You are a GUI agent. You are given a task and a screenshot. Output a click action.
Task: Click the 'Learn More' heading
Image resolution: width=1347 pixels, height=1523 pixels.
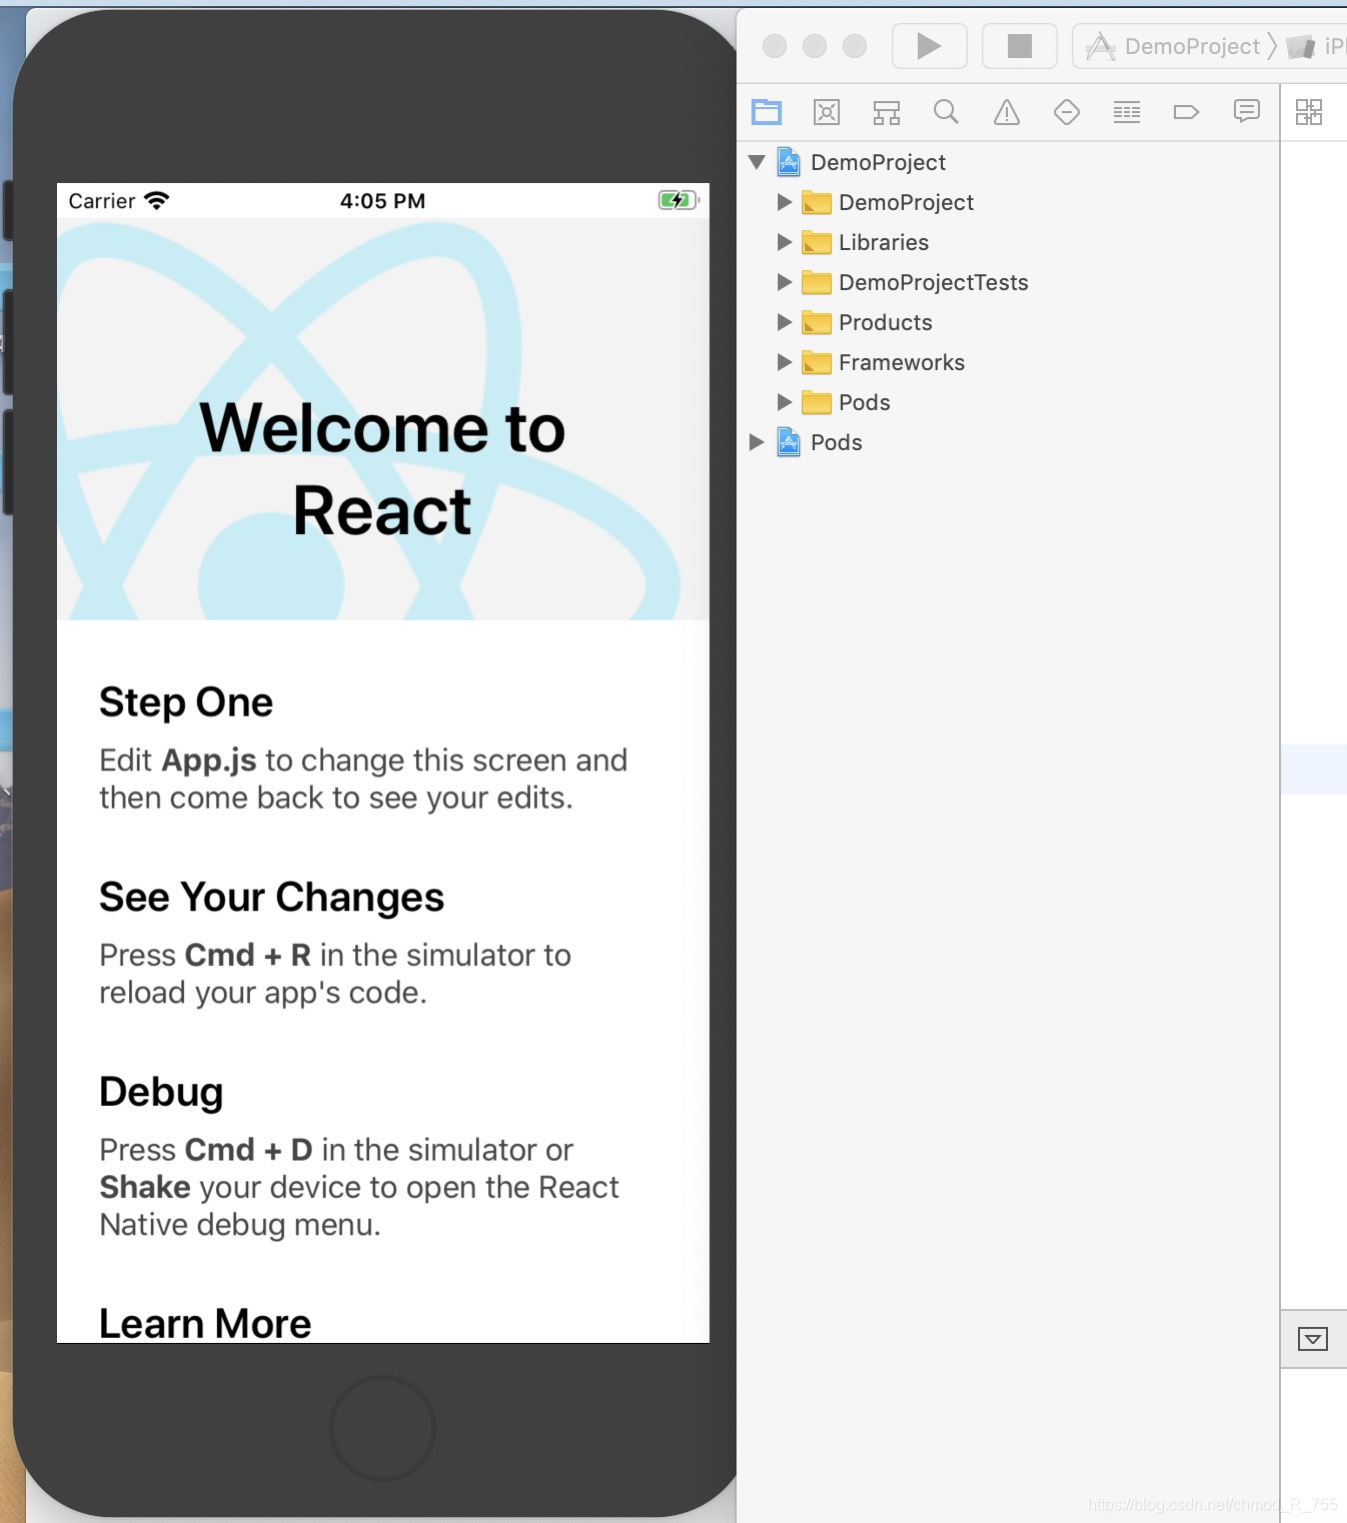[x=205, y=1323]
